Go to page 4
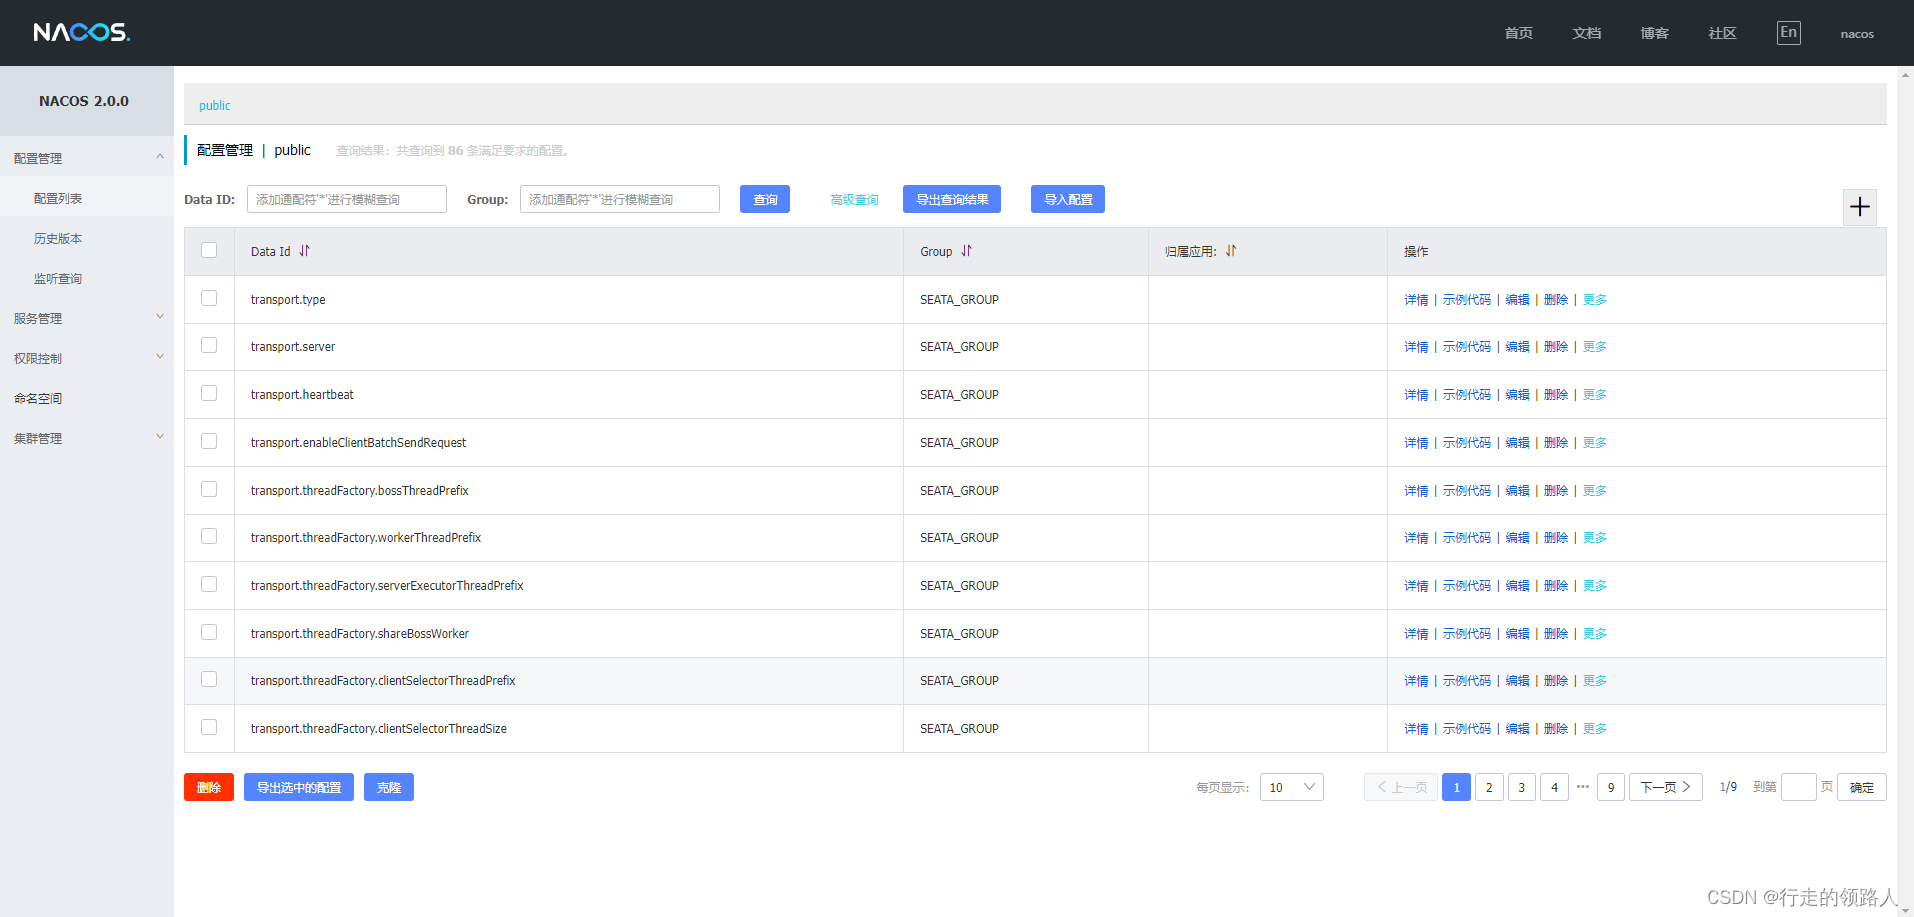The height and width of the screenshot is (917, 1914). tap(1554, 787)
